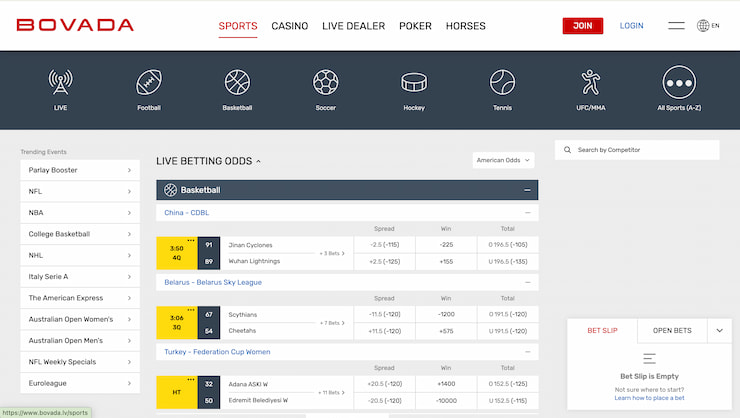
Task: Open NFL Weekly Specials item
Action: point(80,362)
